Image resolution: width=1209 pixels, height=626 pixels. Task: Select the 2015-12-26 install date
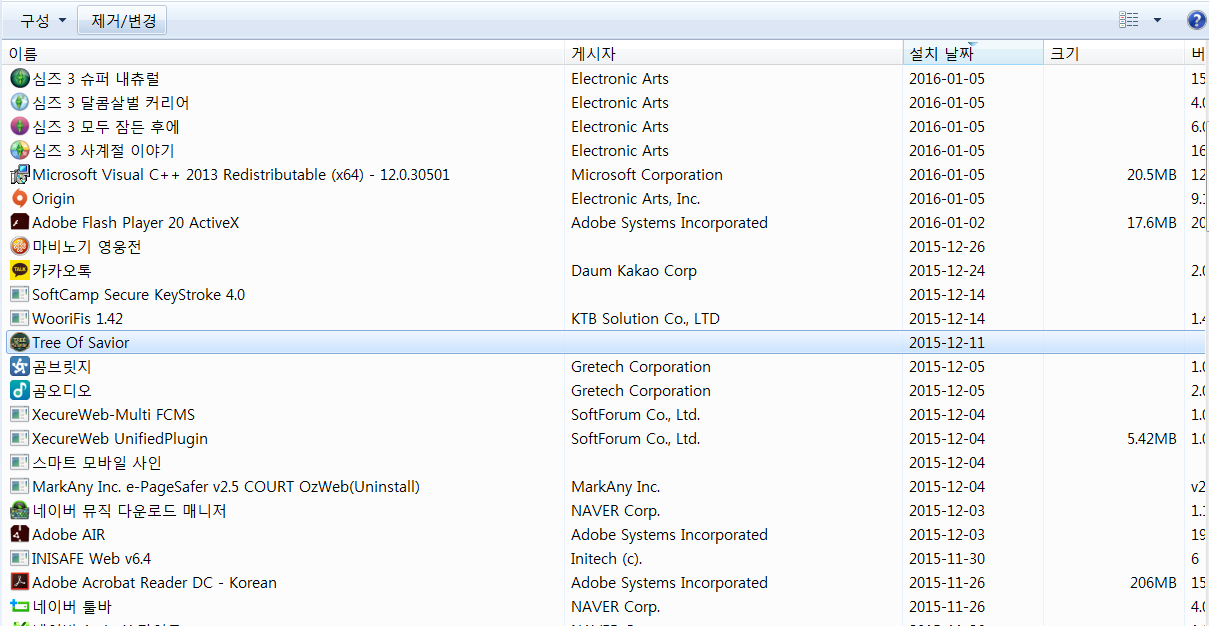pos(947,246)
